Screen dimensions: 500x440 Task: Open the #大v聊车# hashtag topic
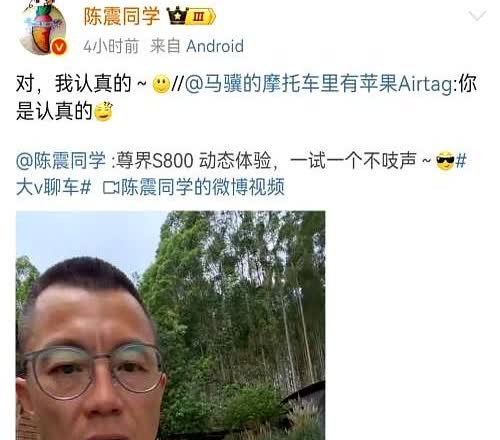point(53,187)
